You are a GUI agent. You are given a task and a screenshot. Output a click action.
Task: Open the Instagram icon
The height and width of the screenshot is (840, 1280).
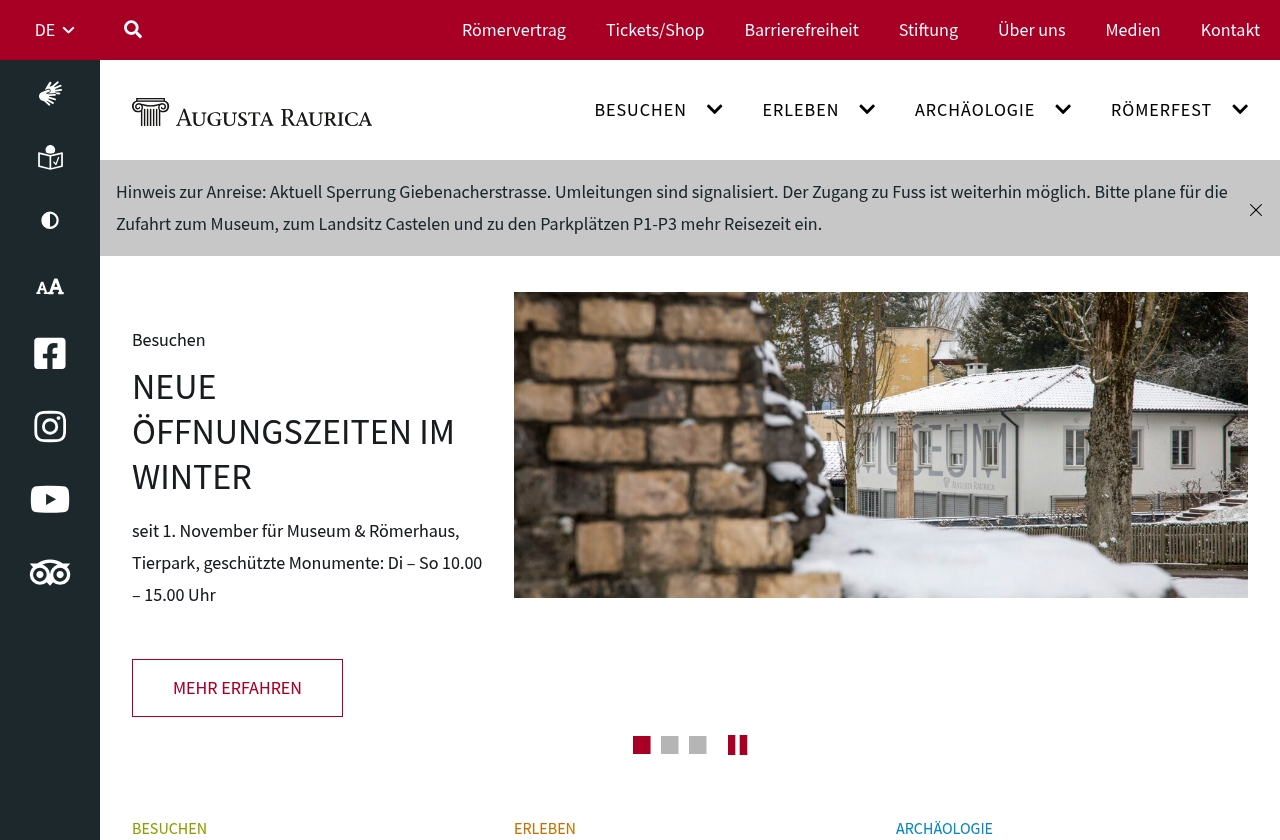tap(50, 426)
